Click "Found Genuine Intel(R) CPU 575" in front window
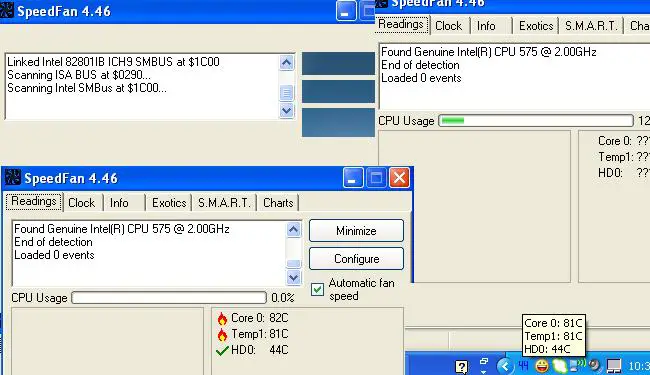Viewport: 650px width, 375px height. (x=121, y=229)
